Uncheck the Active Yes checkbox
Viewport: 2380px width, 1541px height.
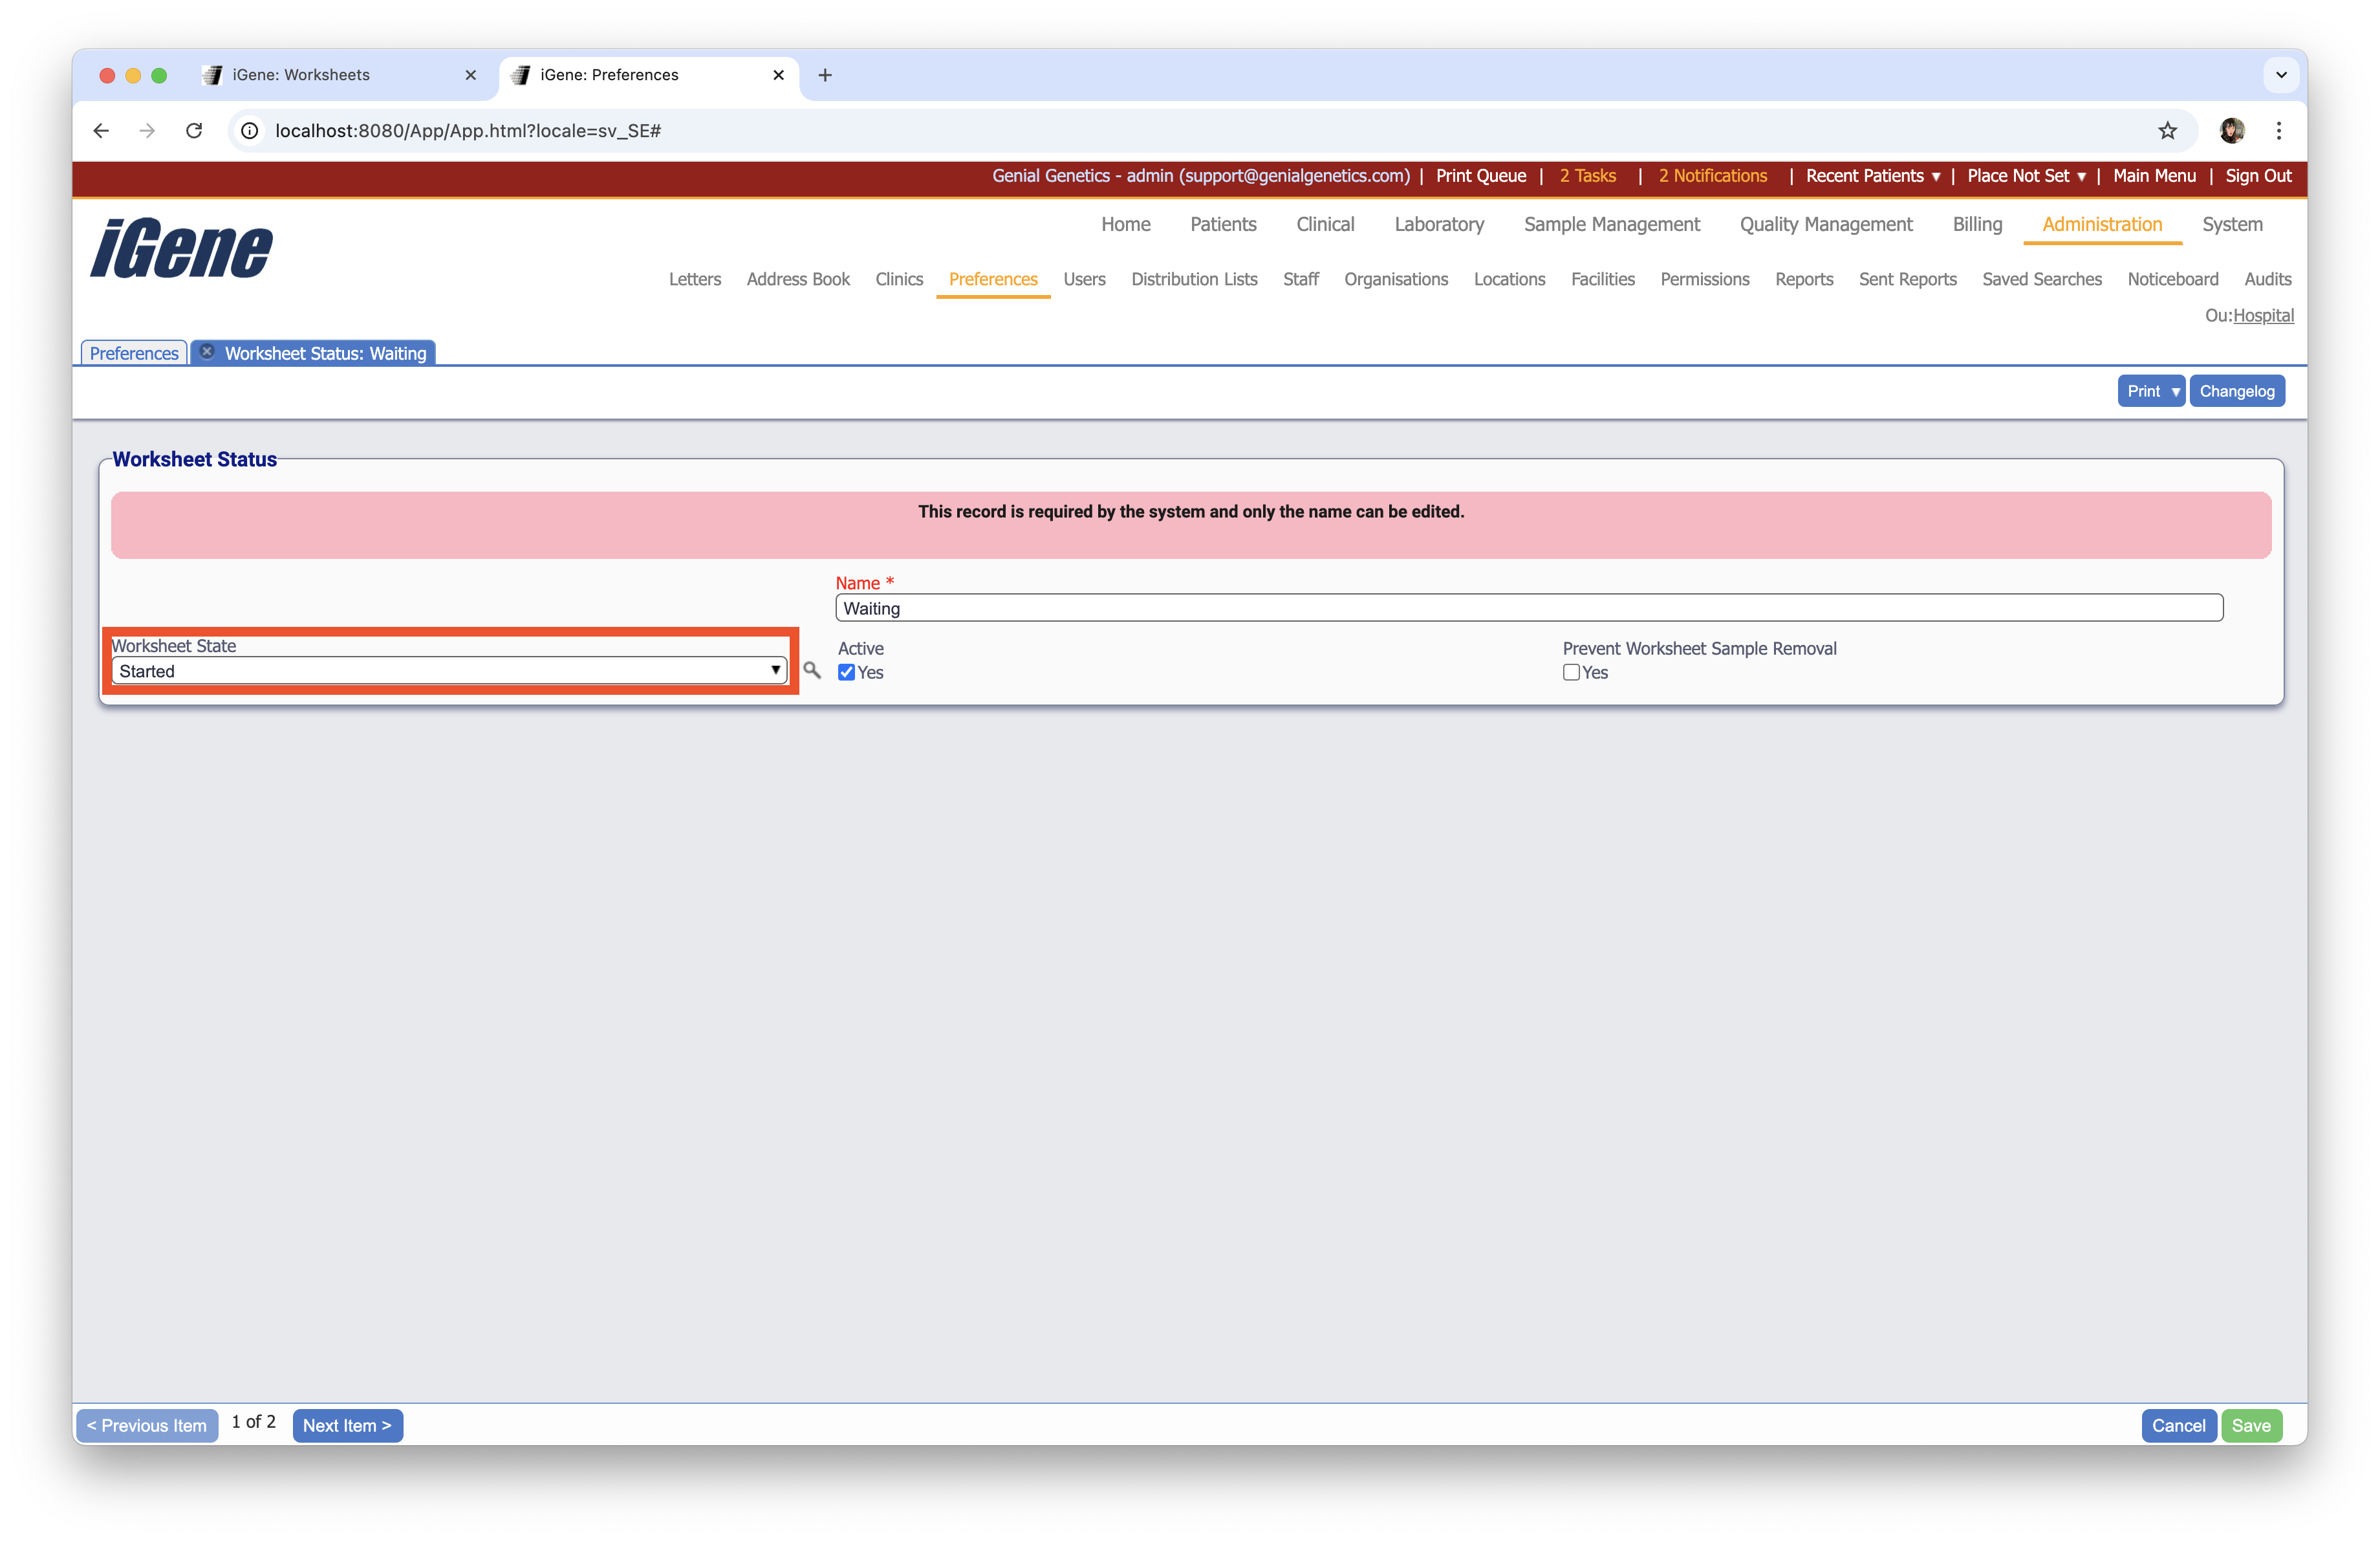point(847,672)
